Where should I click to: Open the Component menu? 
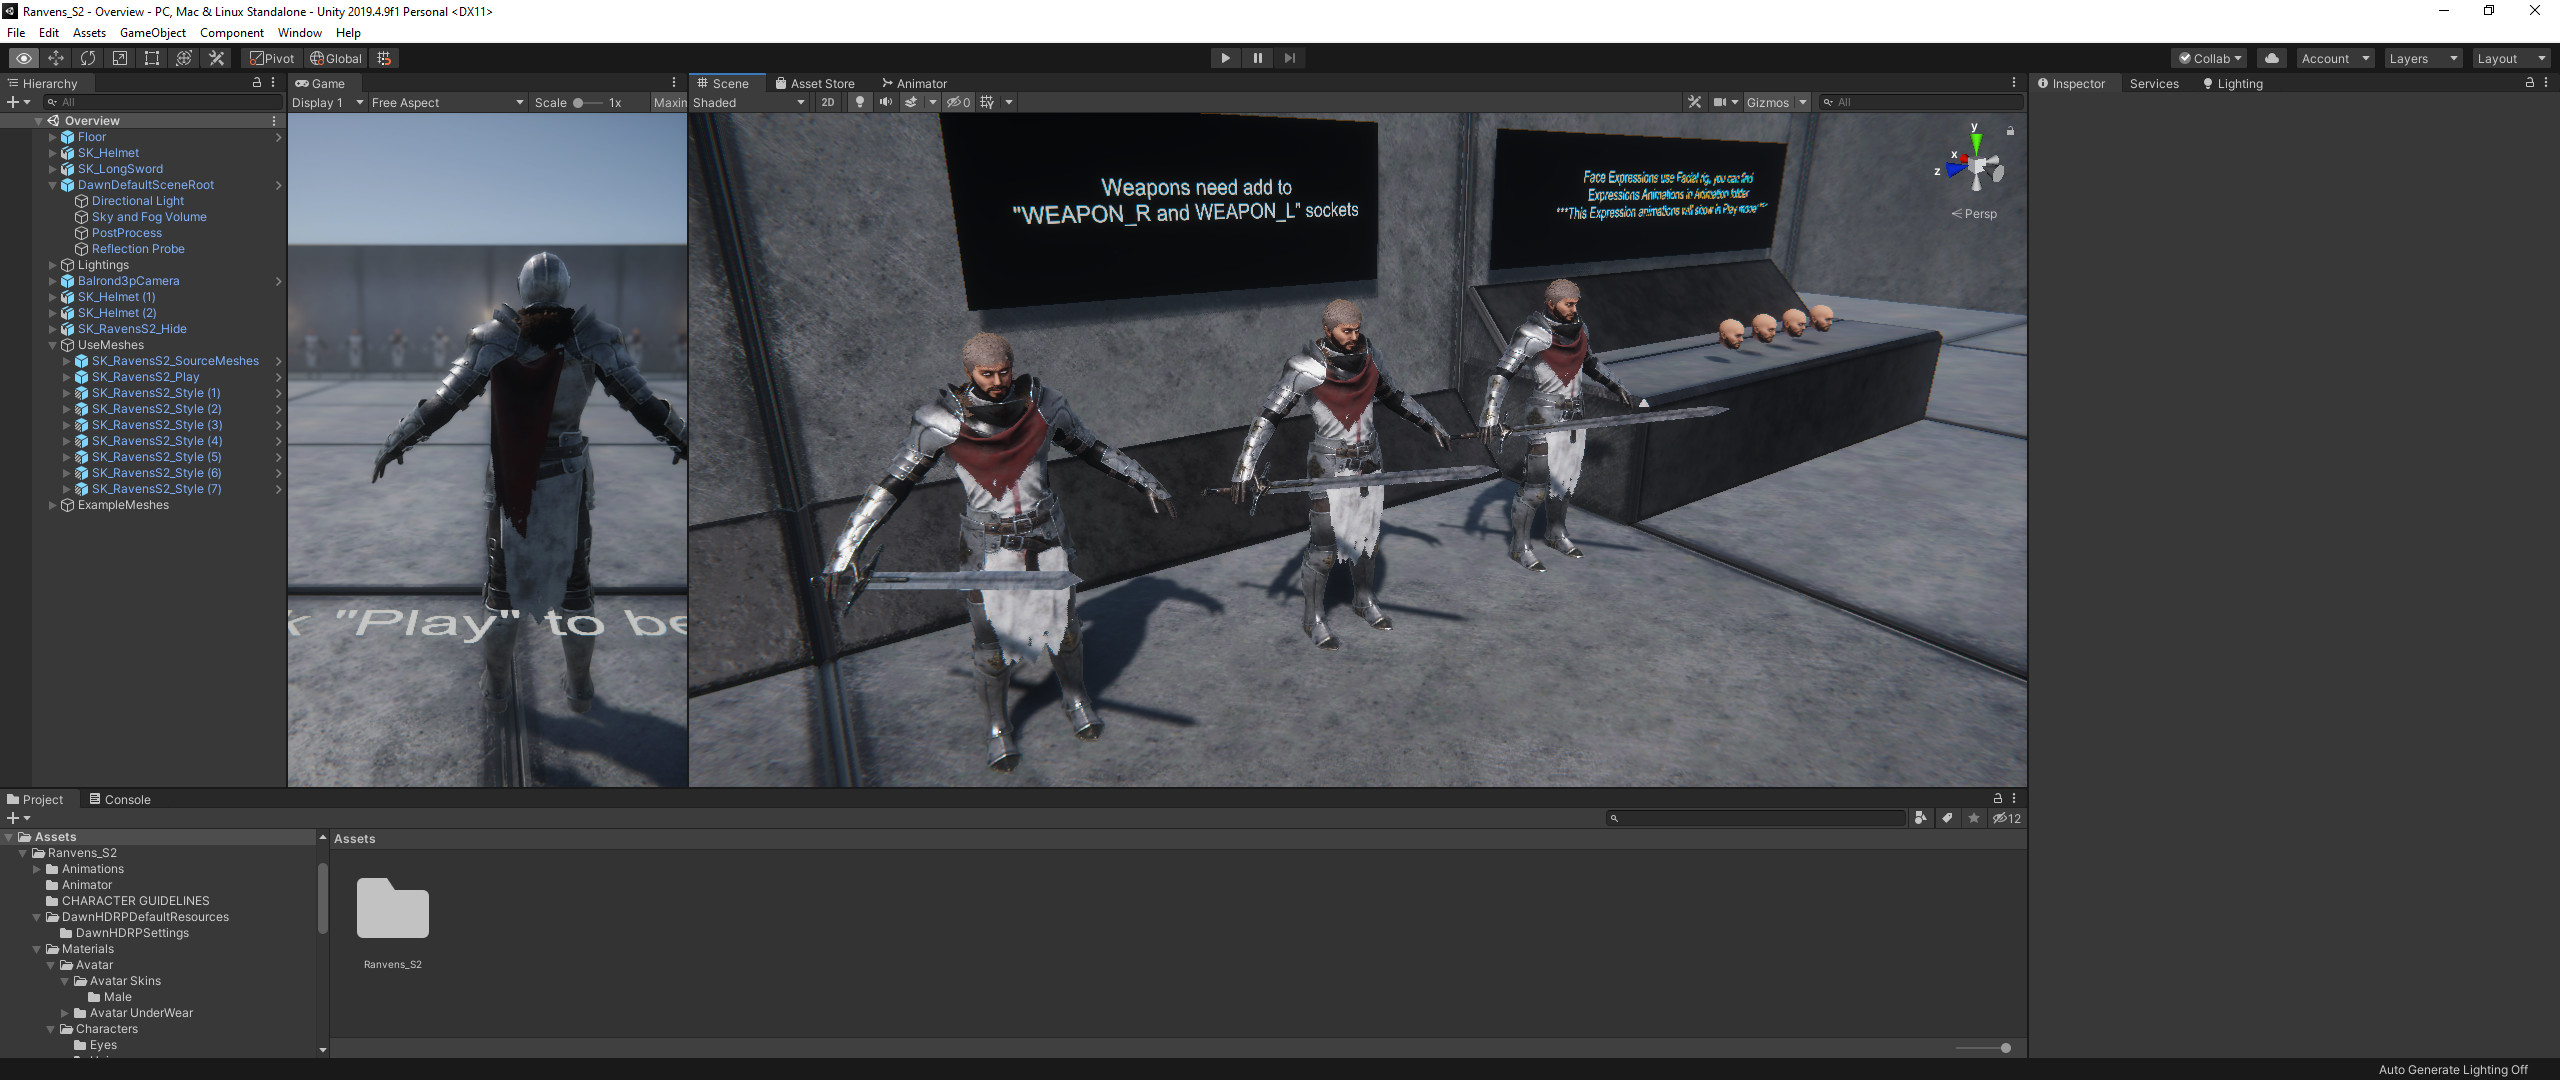coord(231,33)
